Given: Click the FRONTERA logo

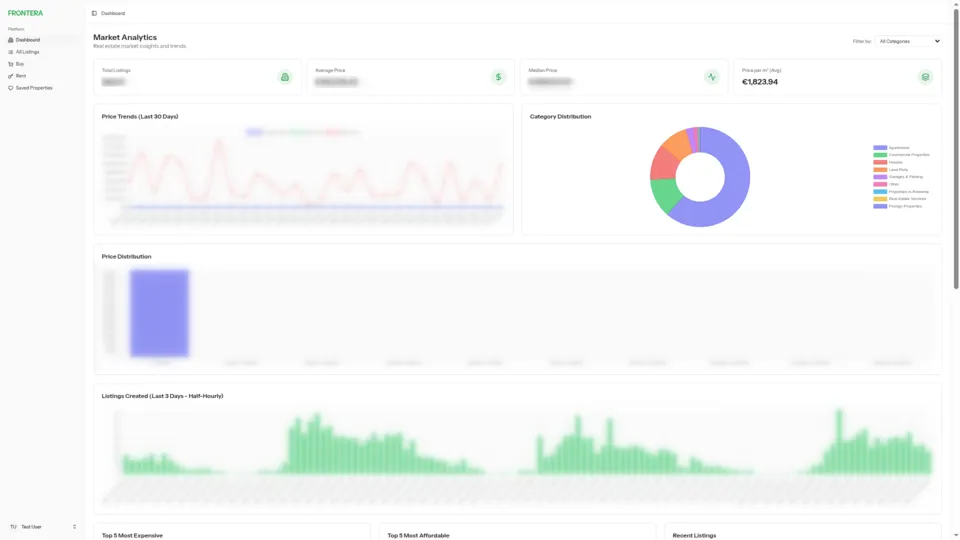Looking at the screenshot, I should [25, 13].
